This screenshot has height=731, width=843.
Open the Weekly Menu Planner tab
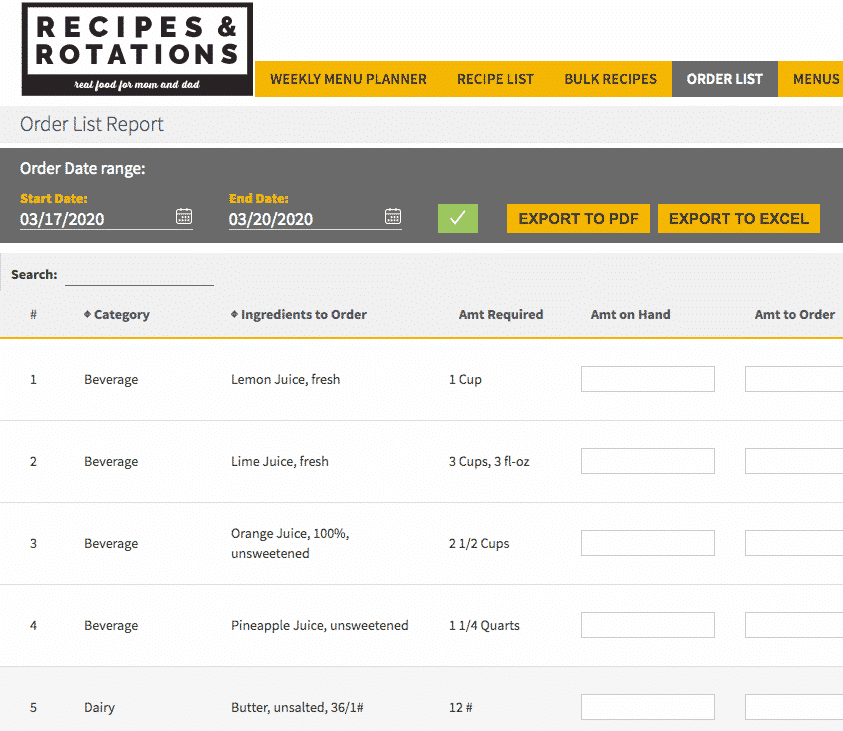click(x=348, y=79)
